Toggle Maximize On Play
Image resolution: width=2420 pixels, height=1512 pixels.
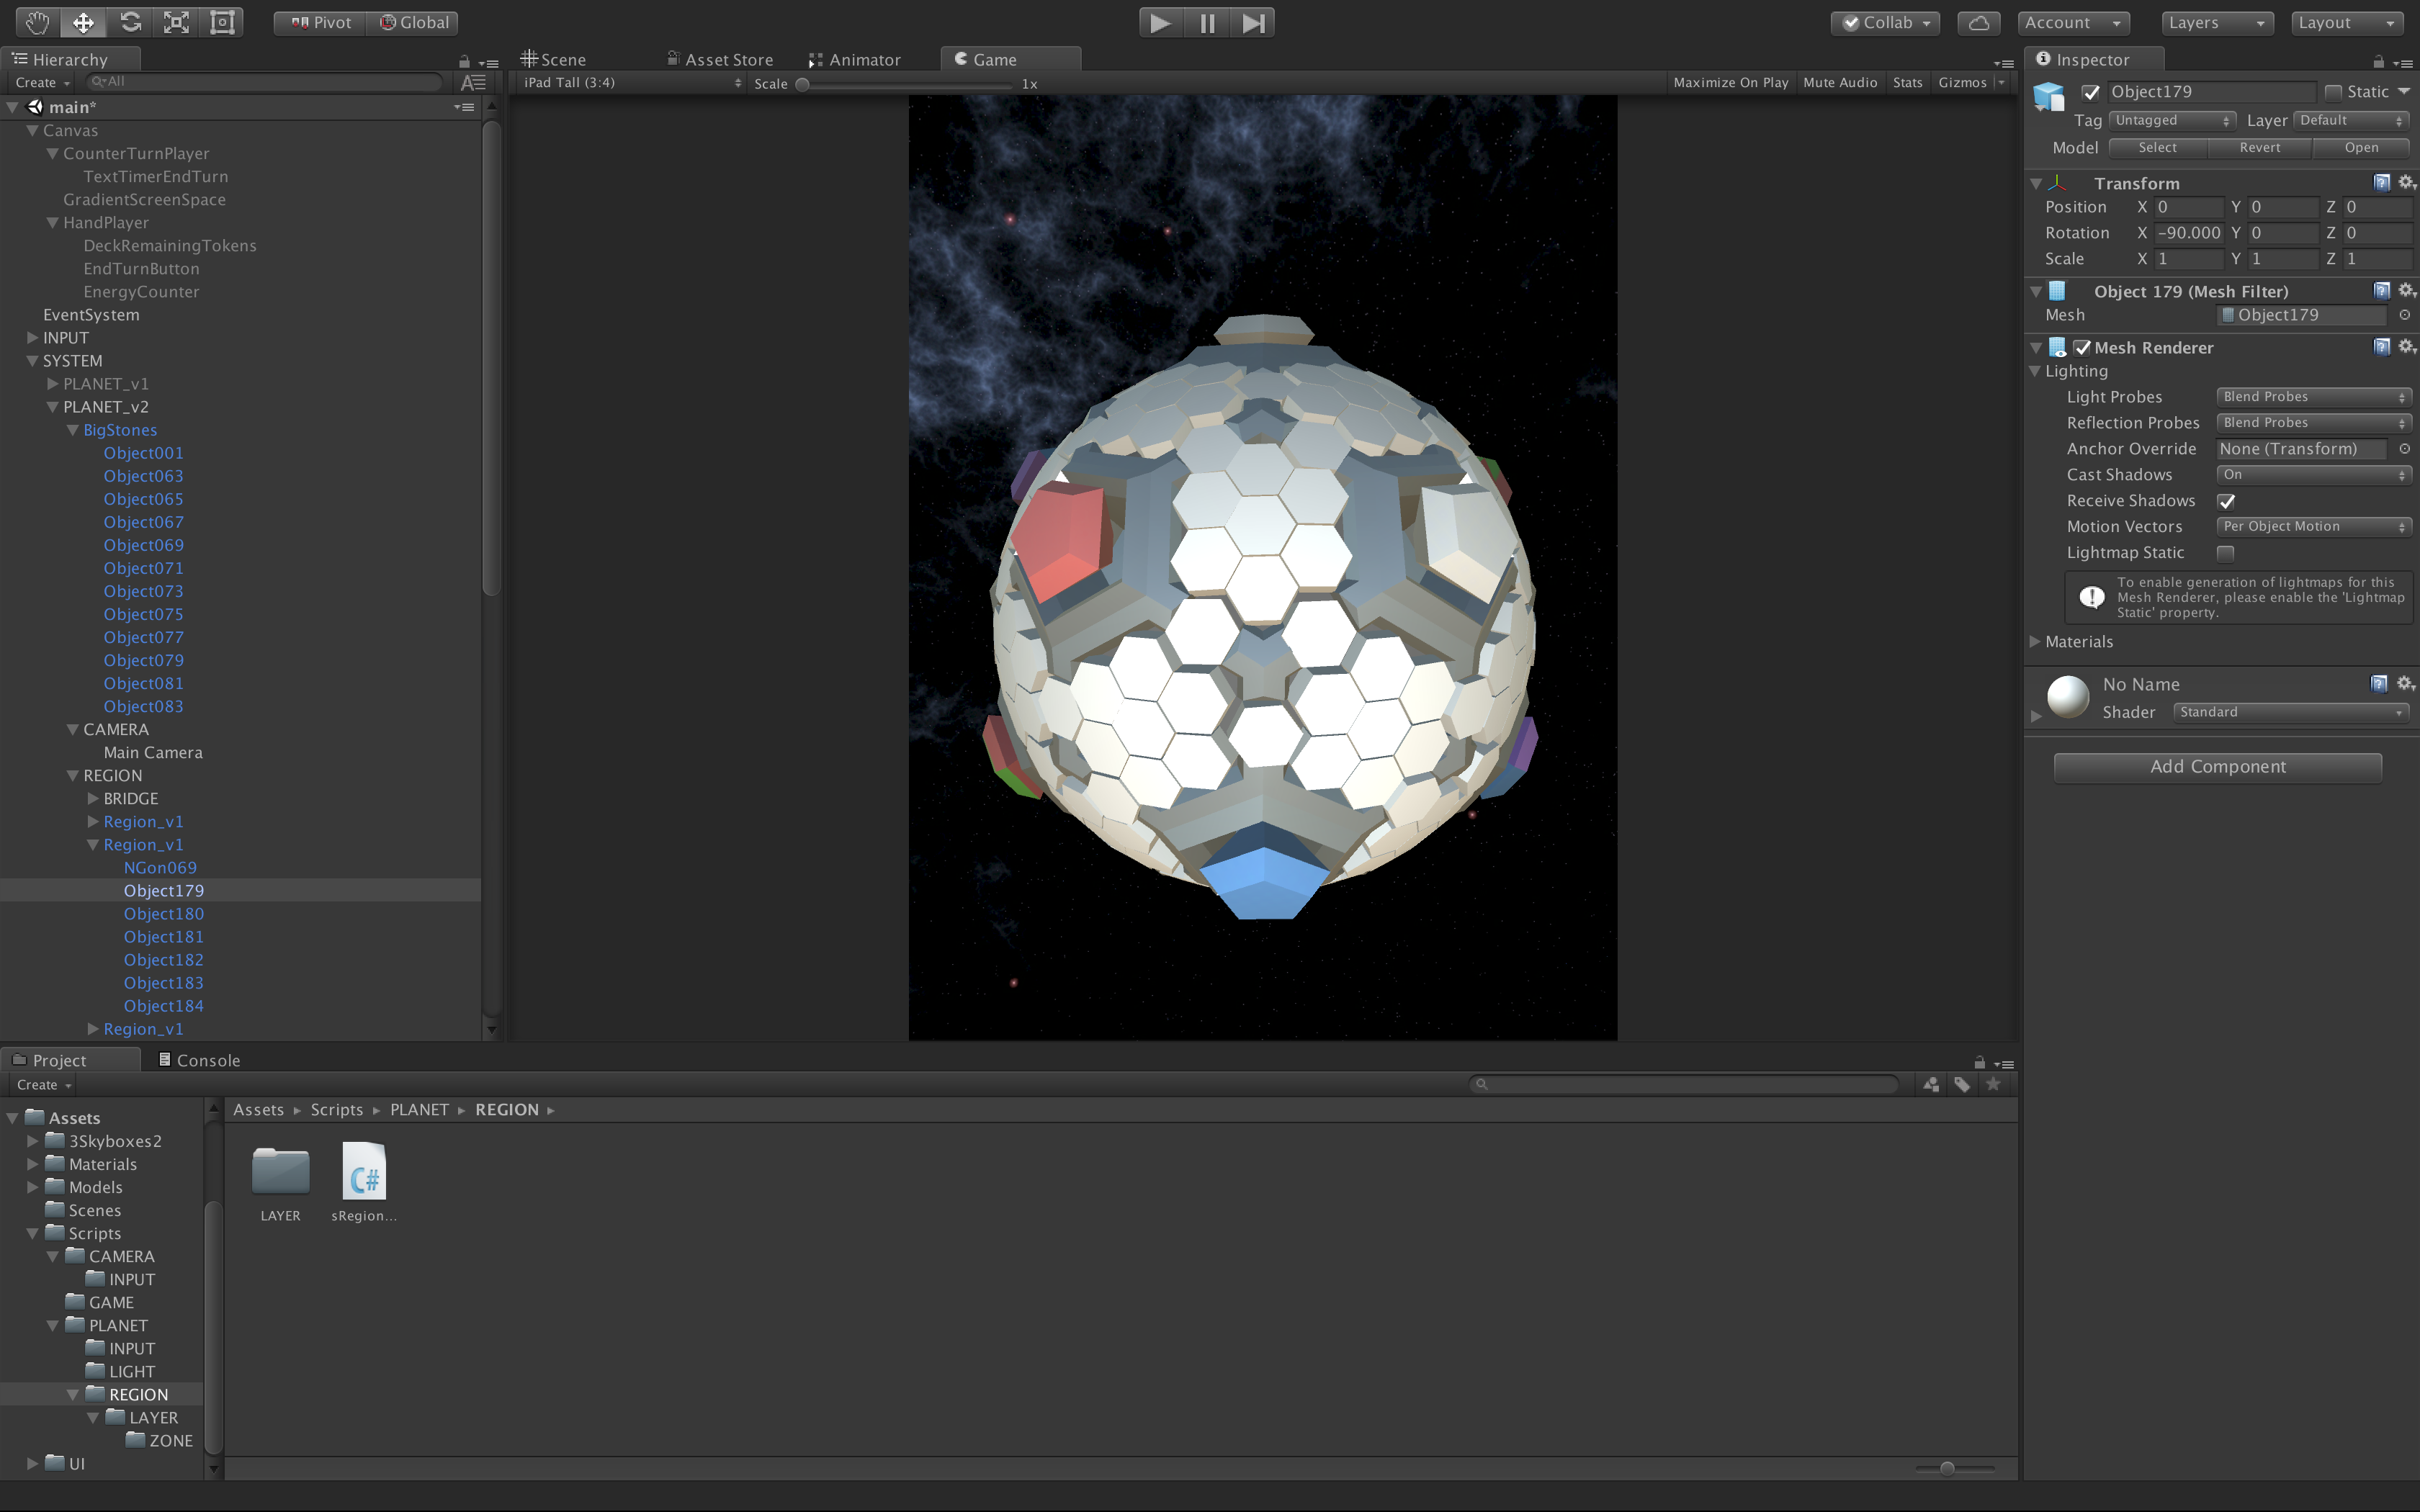point(1730,83)
